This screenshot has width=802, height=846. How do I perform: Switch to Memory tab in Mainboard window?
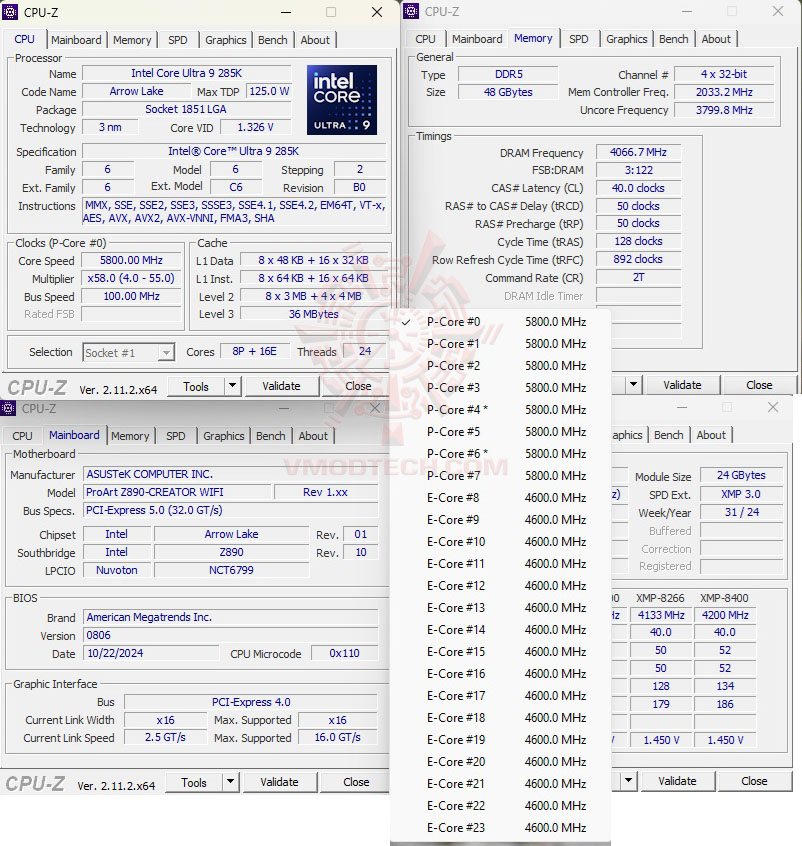(x=130, y=436)
